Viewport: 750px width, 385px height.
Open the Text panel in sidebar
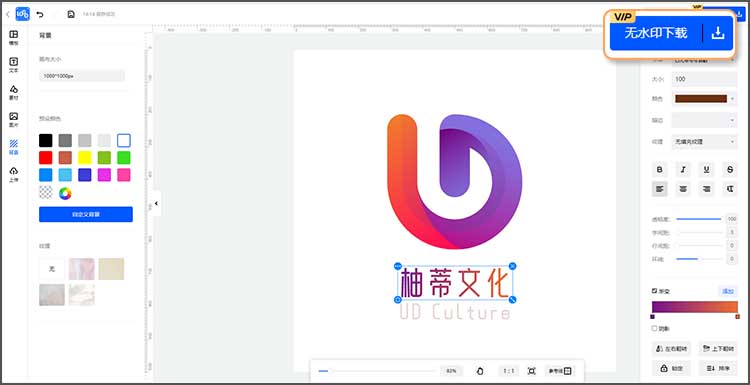(x=14, y=65)
